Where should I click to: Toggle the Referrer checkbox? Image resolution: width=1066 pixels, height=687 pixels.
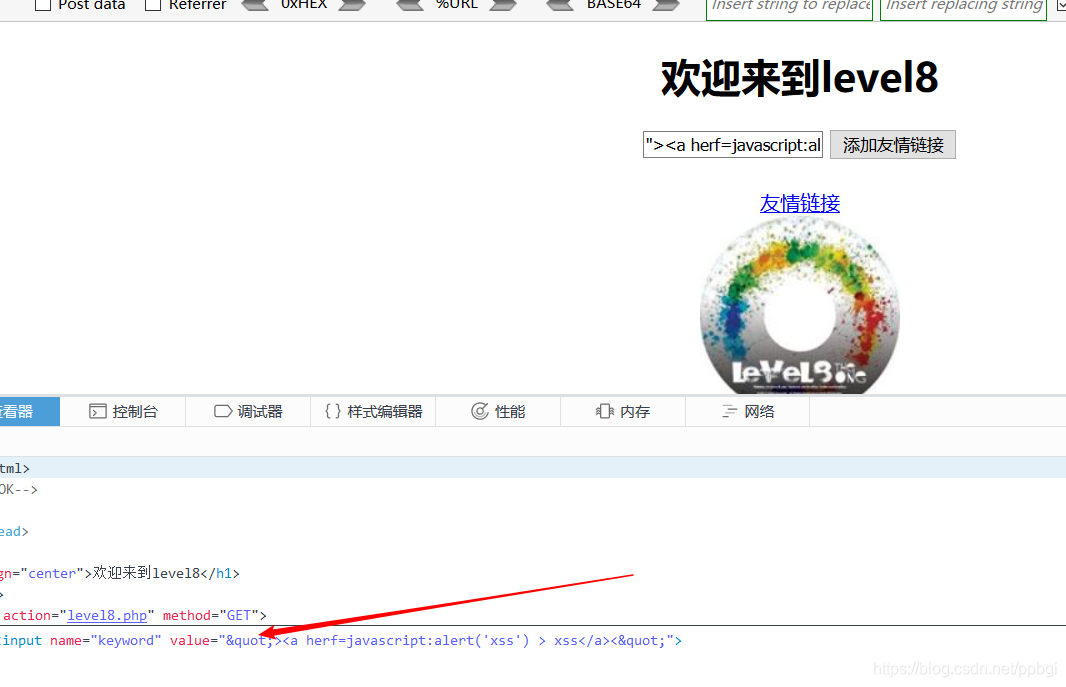click(x=153, y=5)
